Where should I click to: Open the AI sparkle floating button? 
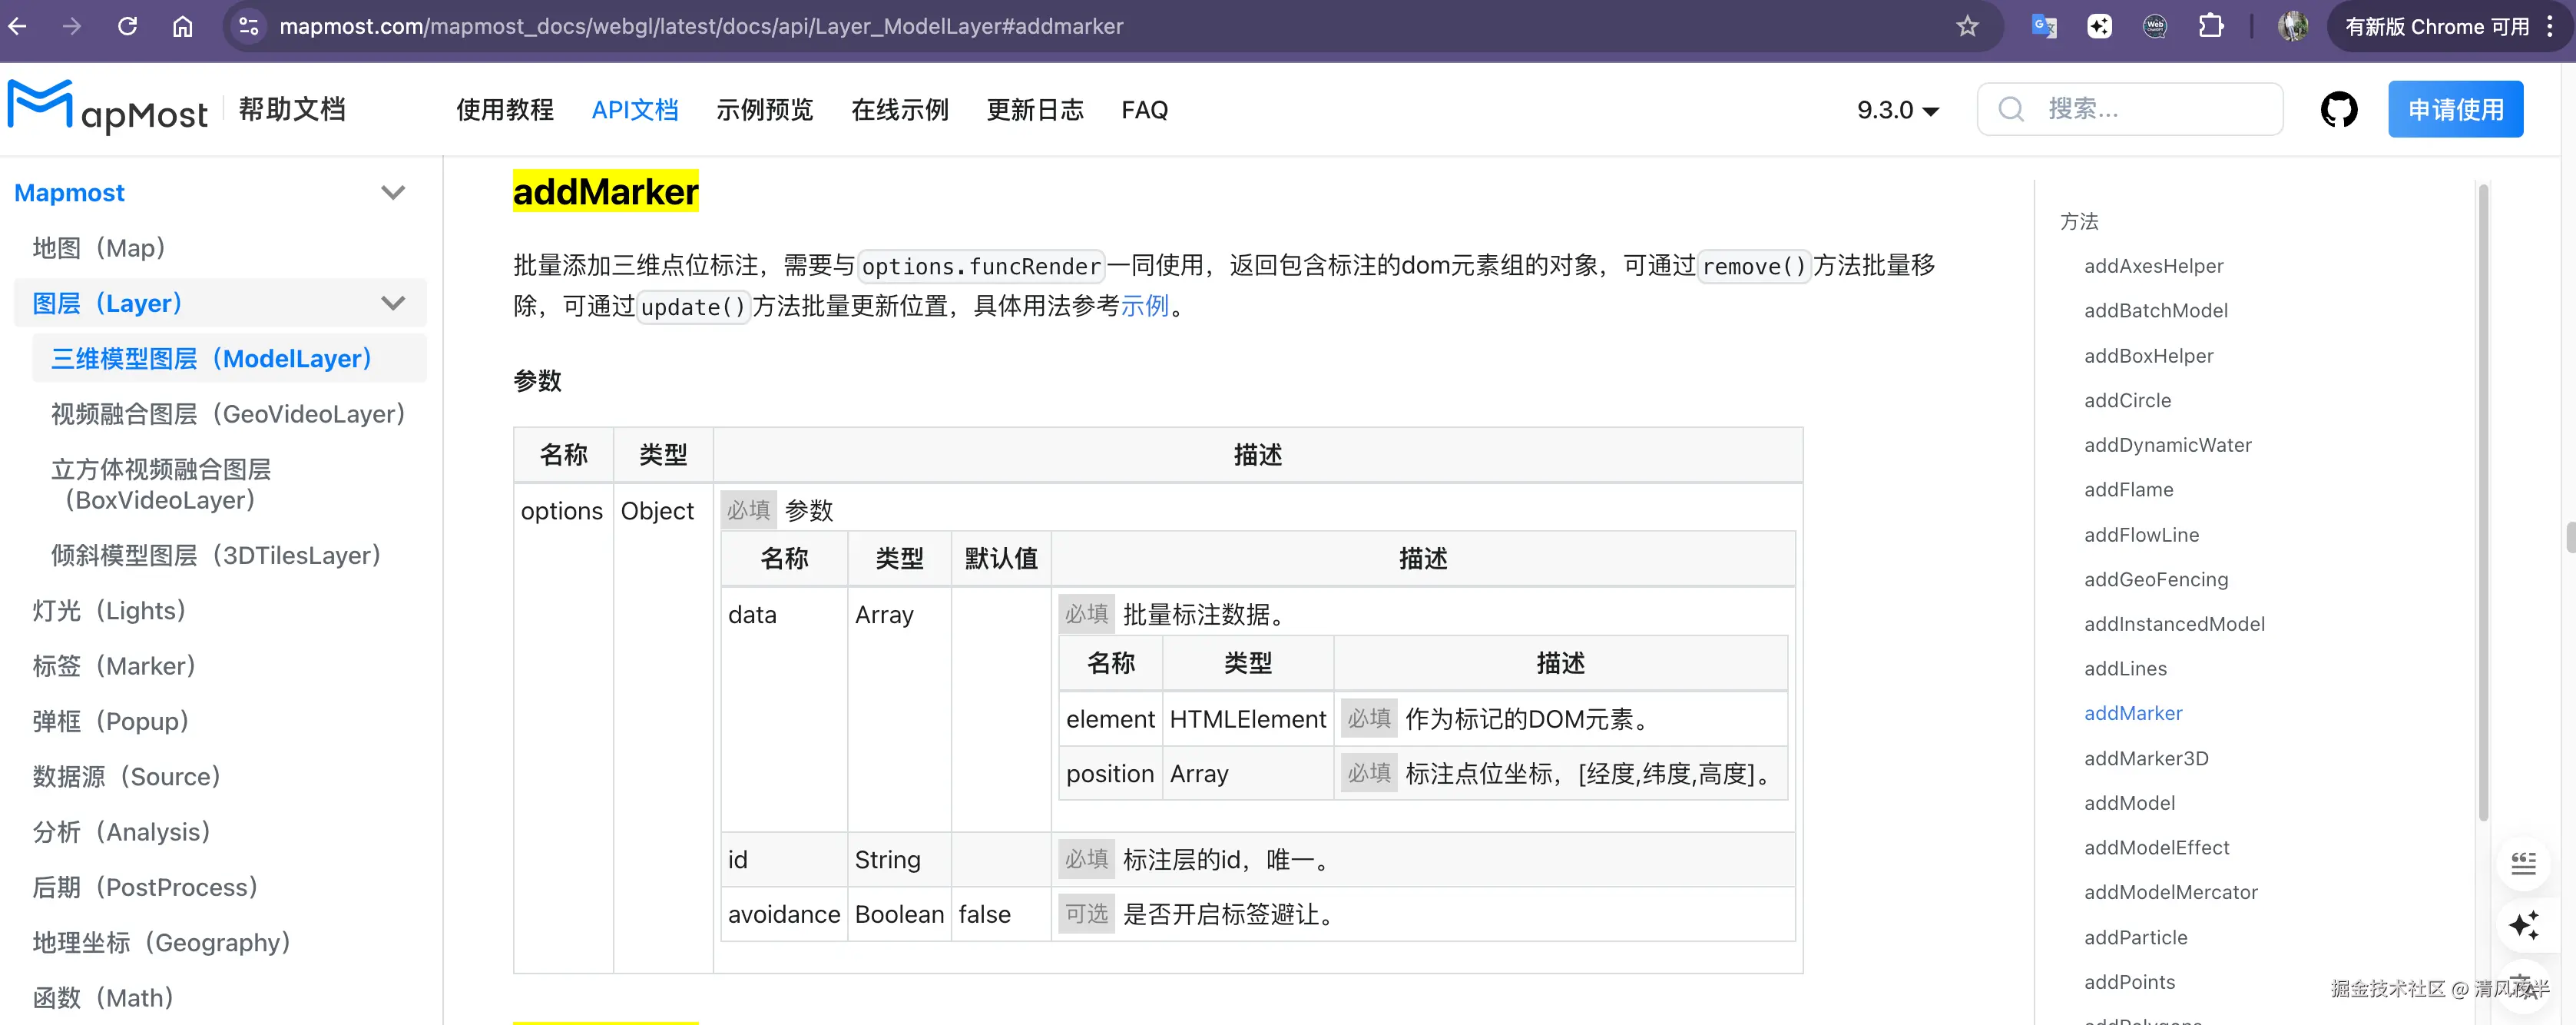tap(2523, 925)
